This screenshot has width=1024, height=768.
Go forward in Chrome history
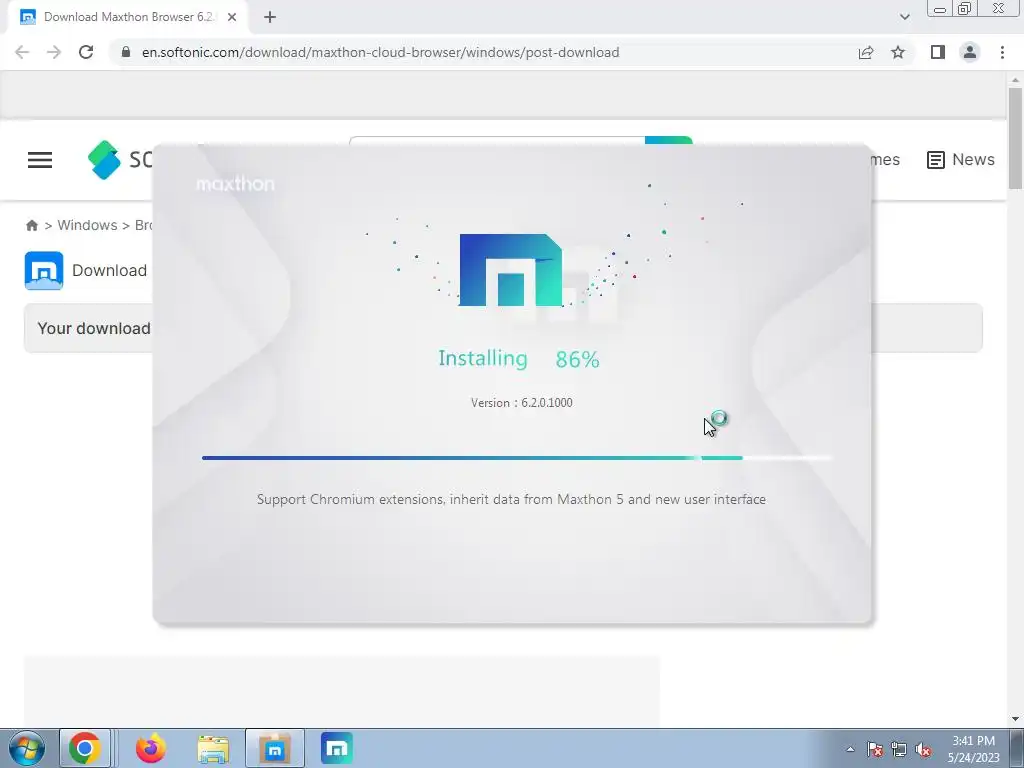point(54,52)
